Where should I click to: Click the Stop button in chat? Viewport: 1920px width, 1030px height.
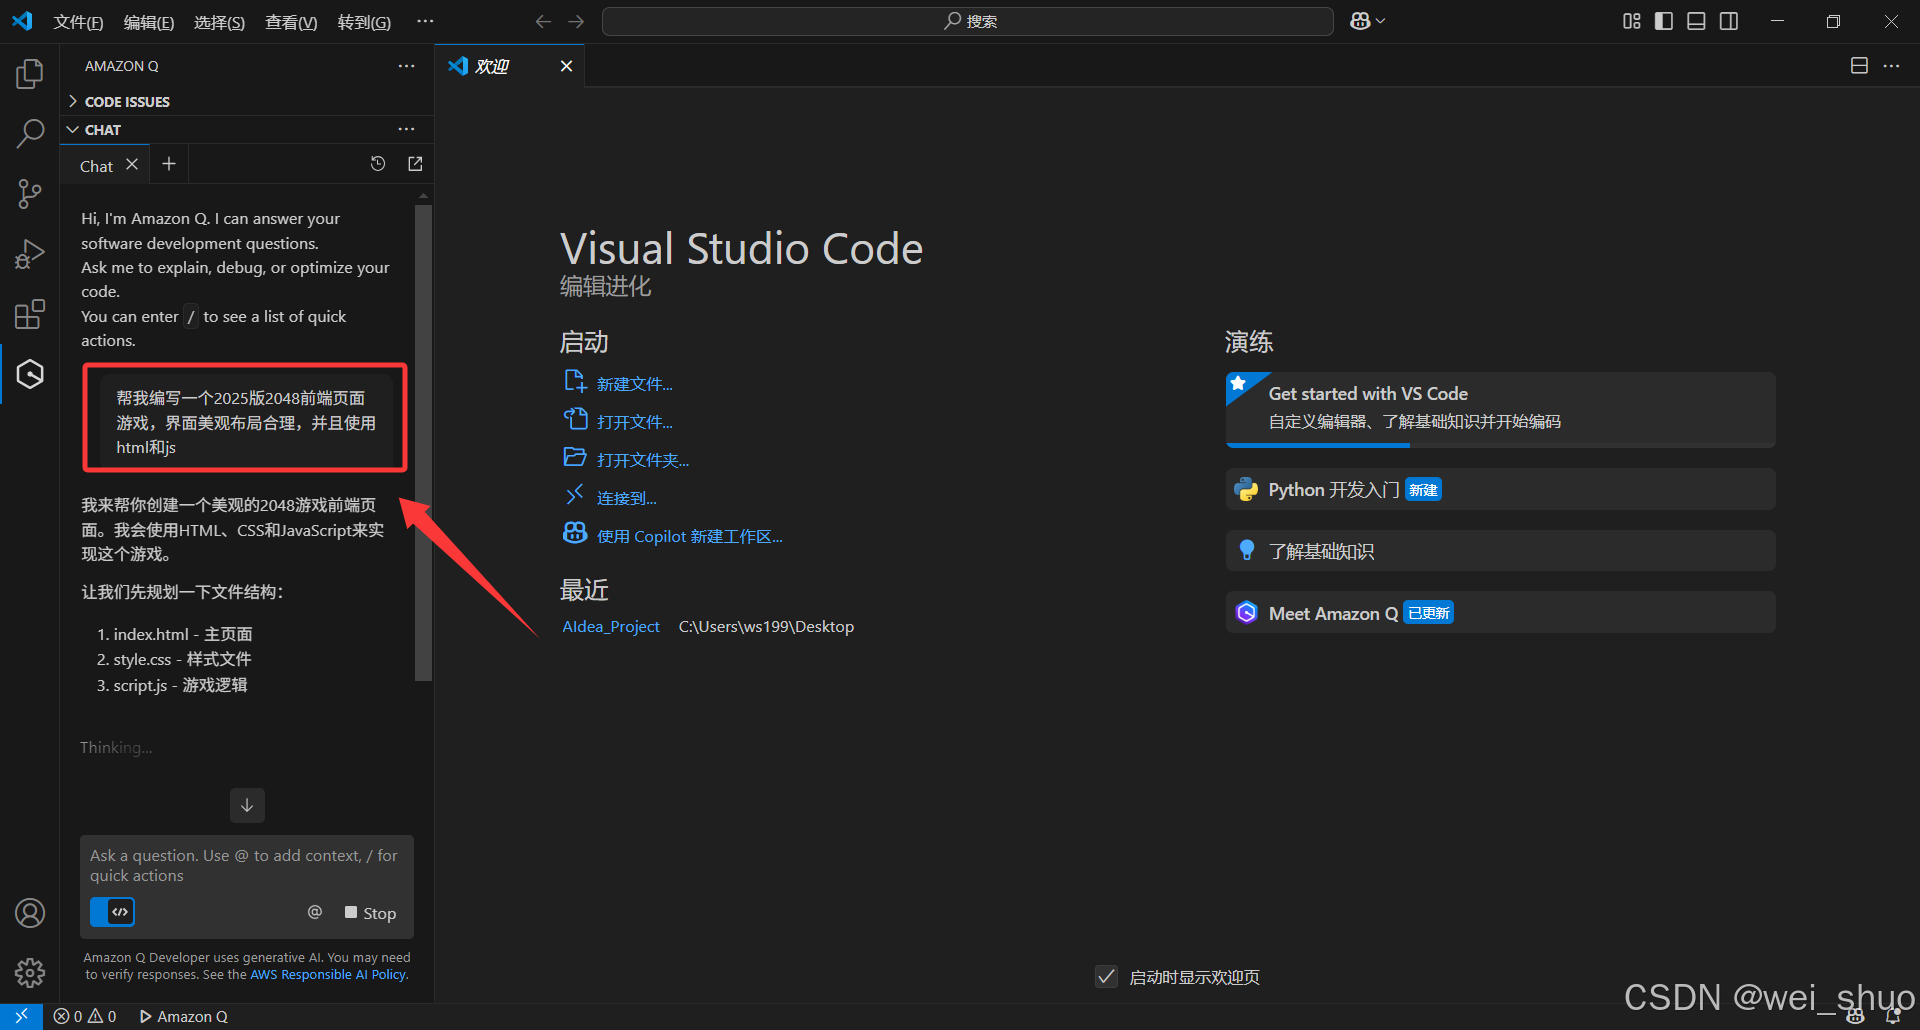click(370, 913)
